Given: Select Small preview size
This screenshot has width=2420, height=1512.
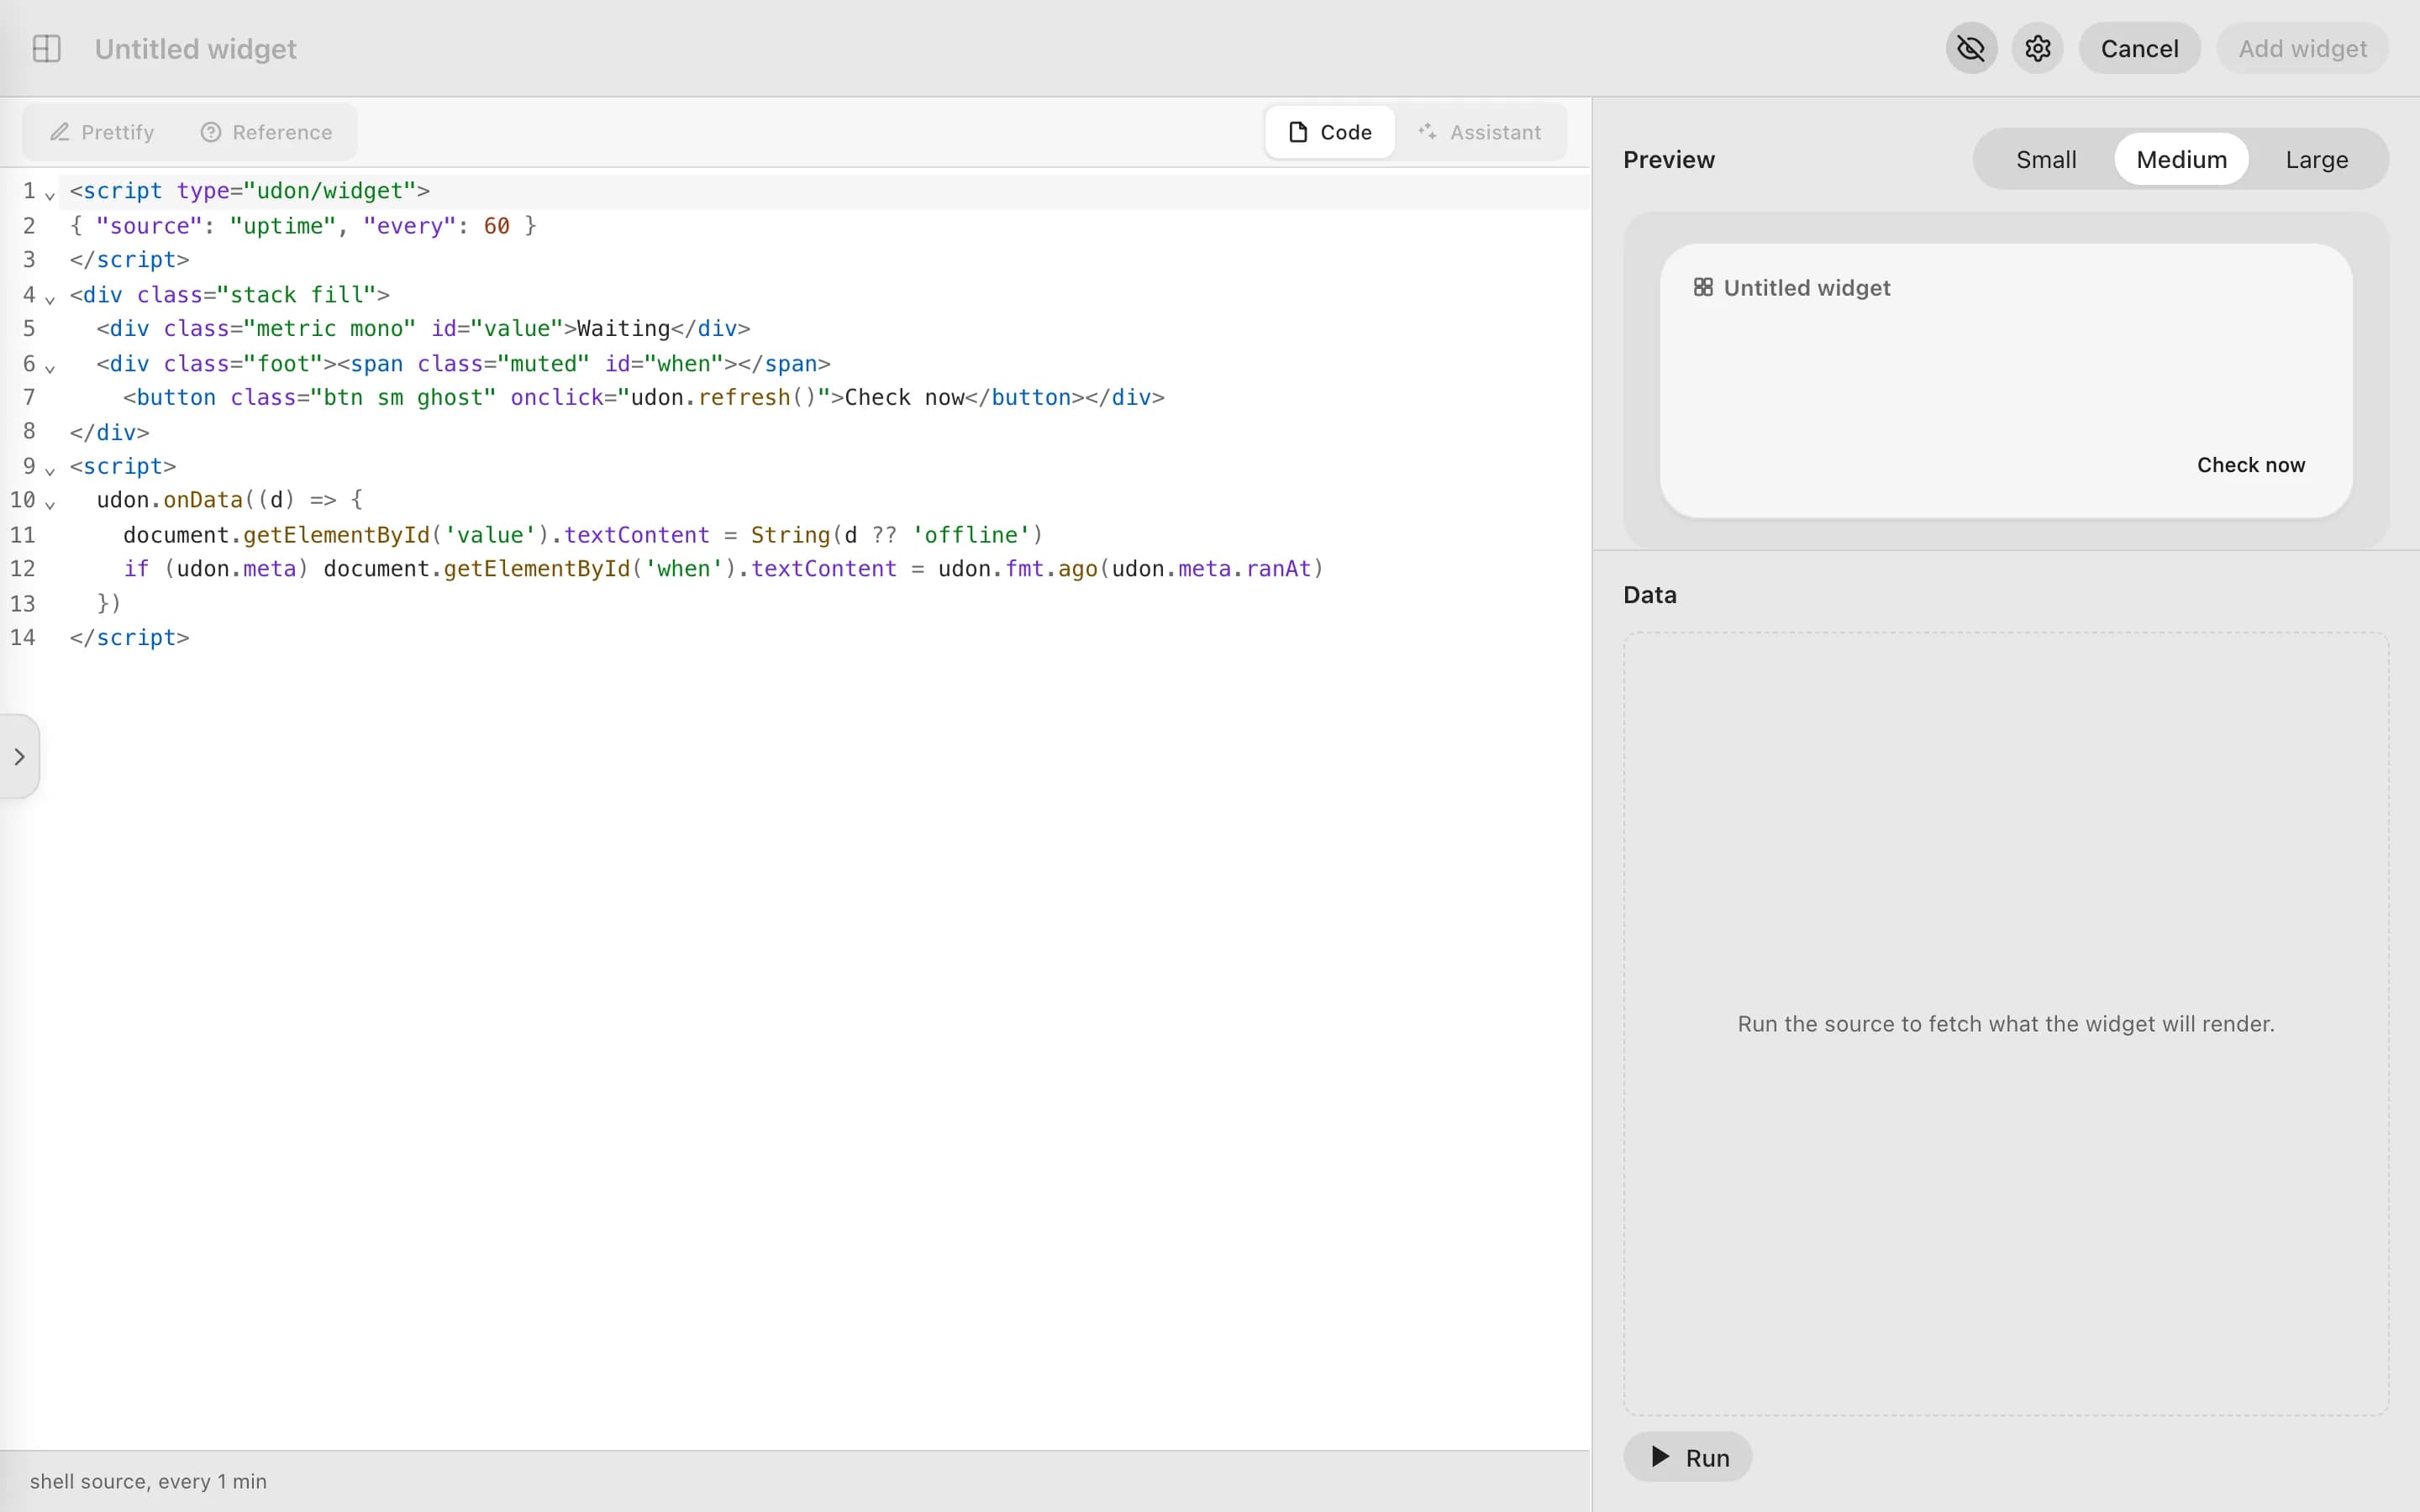Looking at the screenshot, I should click(2045, 159).
